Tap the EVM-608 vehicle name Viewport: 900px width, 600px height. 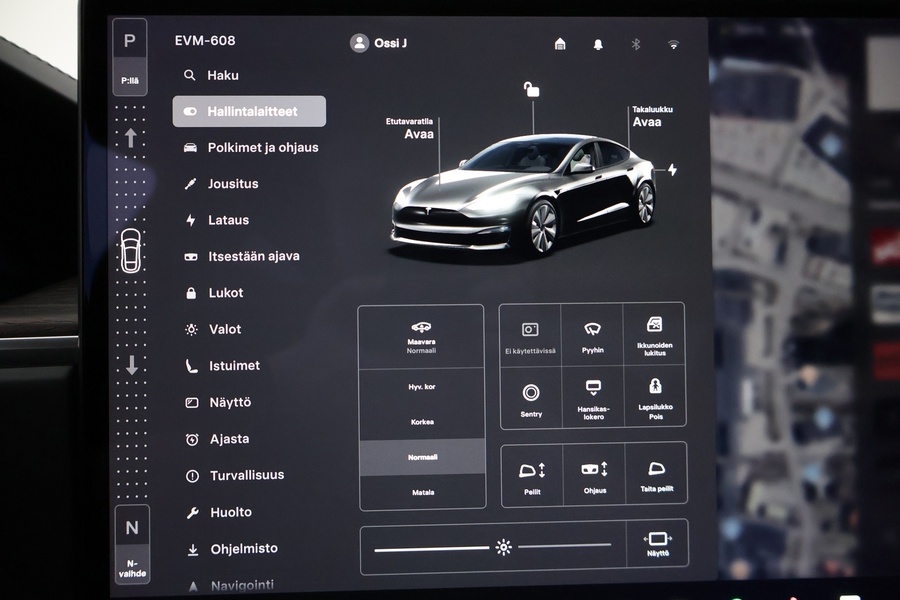(205, 41)
